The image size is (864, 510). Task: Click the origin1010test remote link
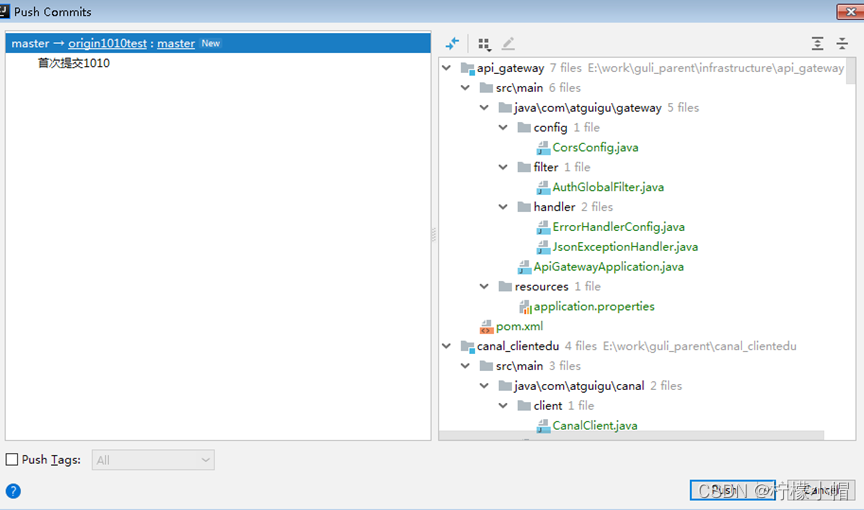click(107, 44)
